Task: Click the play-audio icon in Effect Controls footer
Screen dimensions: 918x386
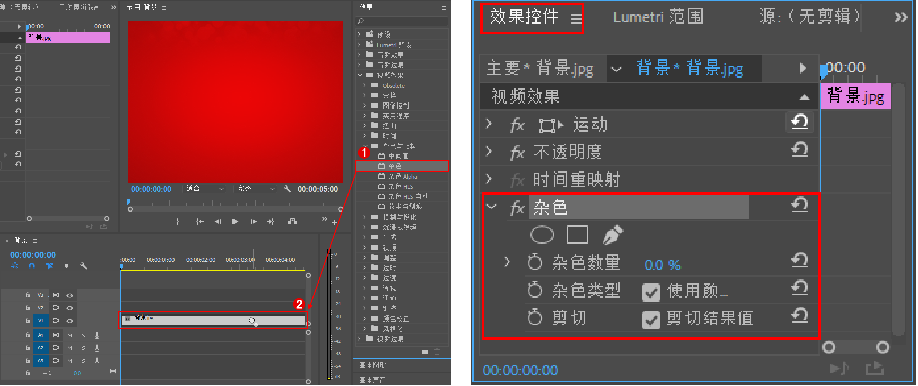Action: [x=840, y=368]
